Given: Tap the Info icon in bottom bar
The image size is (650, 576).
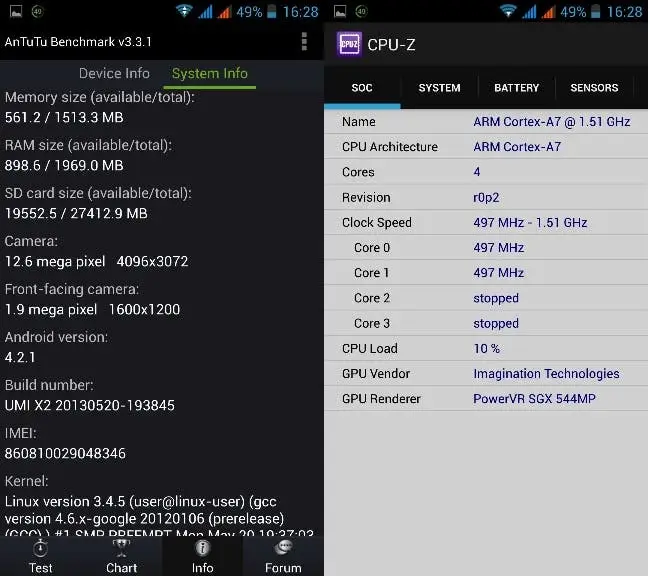Looking at the screenshot, I should [202, 548].
